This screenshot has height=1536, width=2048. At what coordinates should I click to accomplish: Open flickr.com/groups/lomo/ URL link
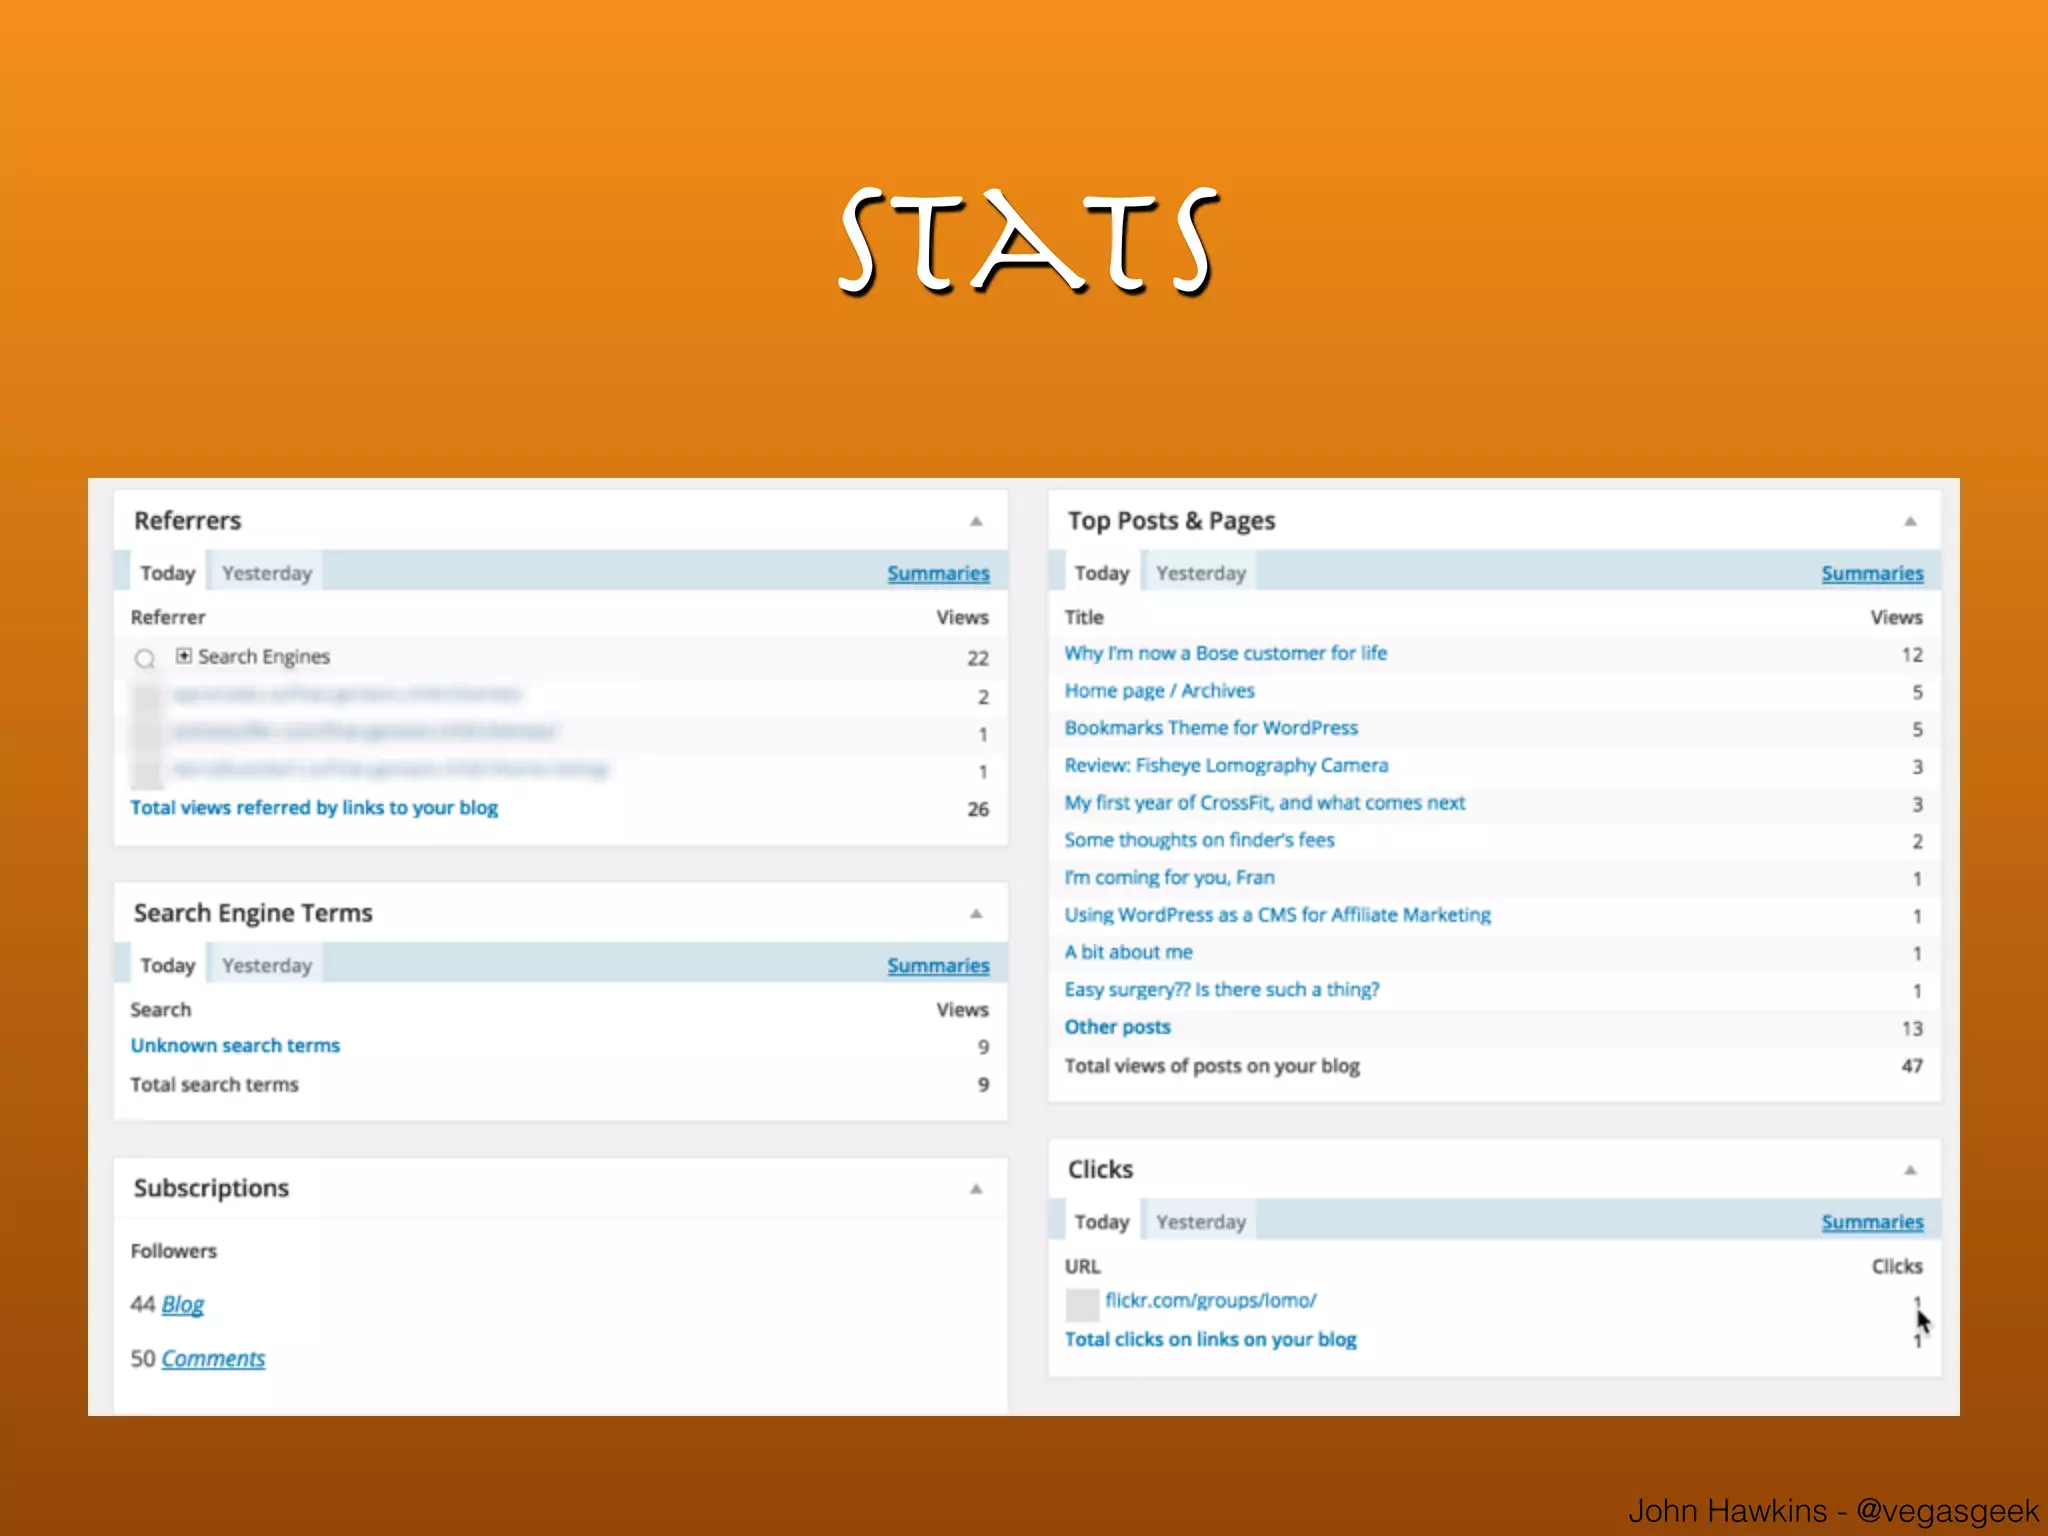point(1211,1300)
